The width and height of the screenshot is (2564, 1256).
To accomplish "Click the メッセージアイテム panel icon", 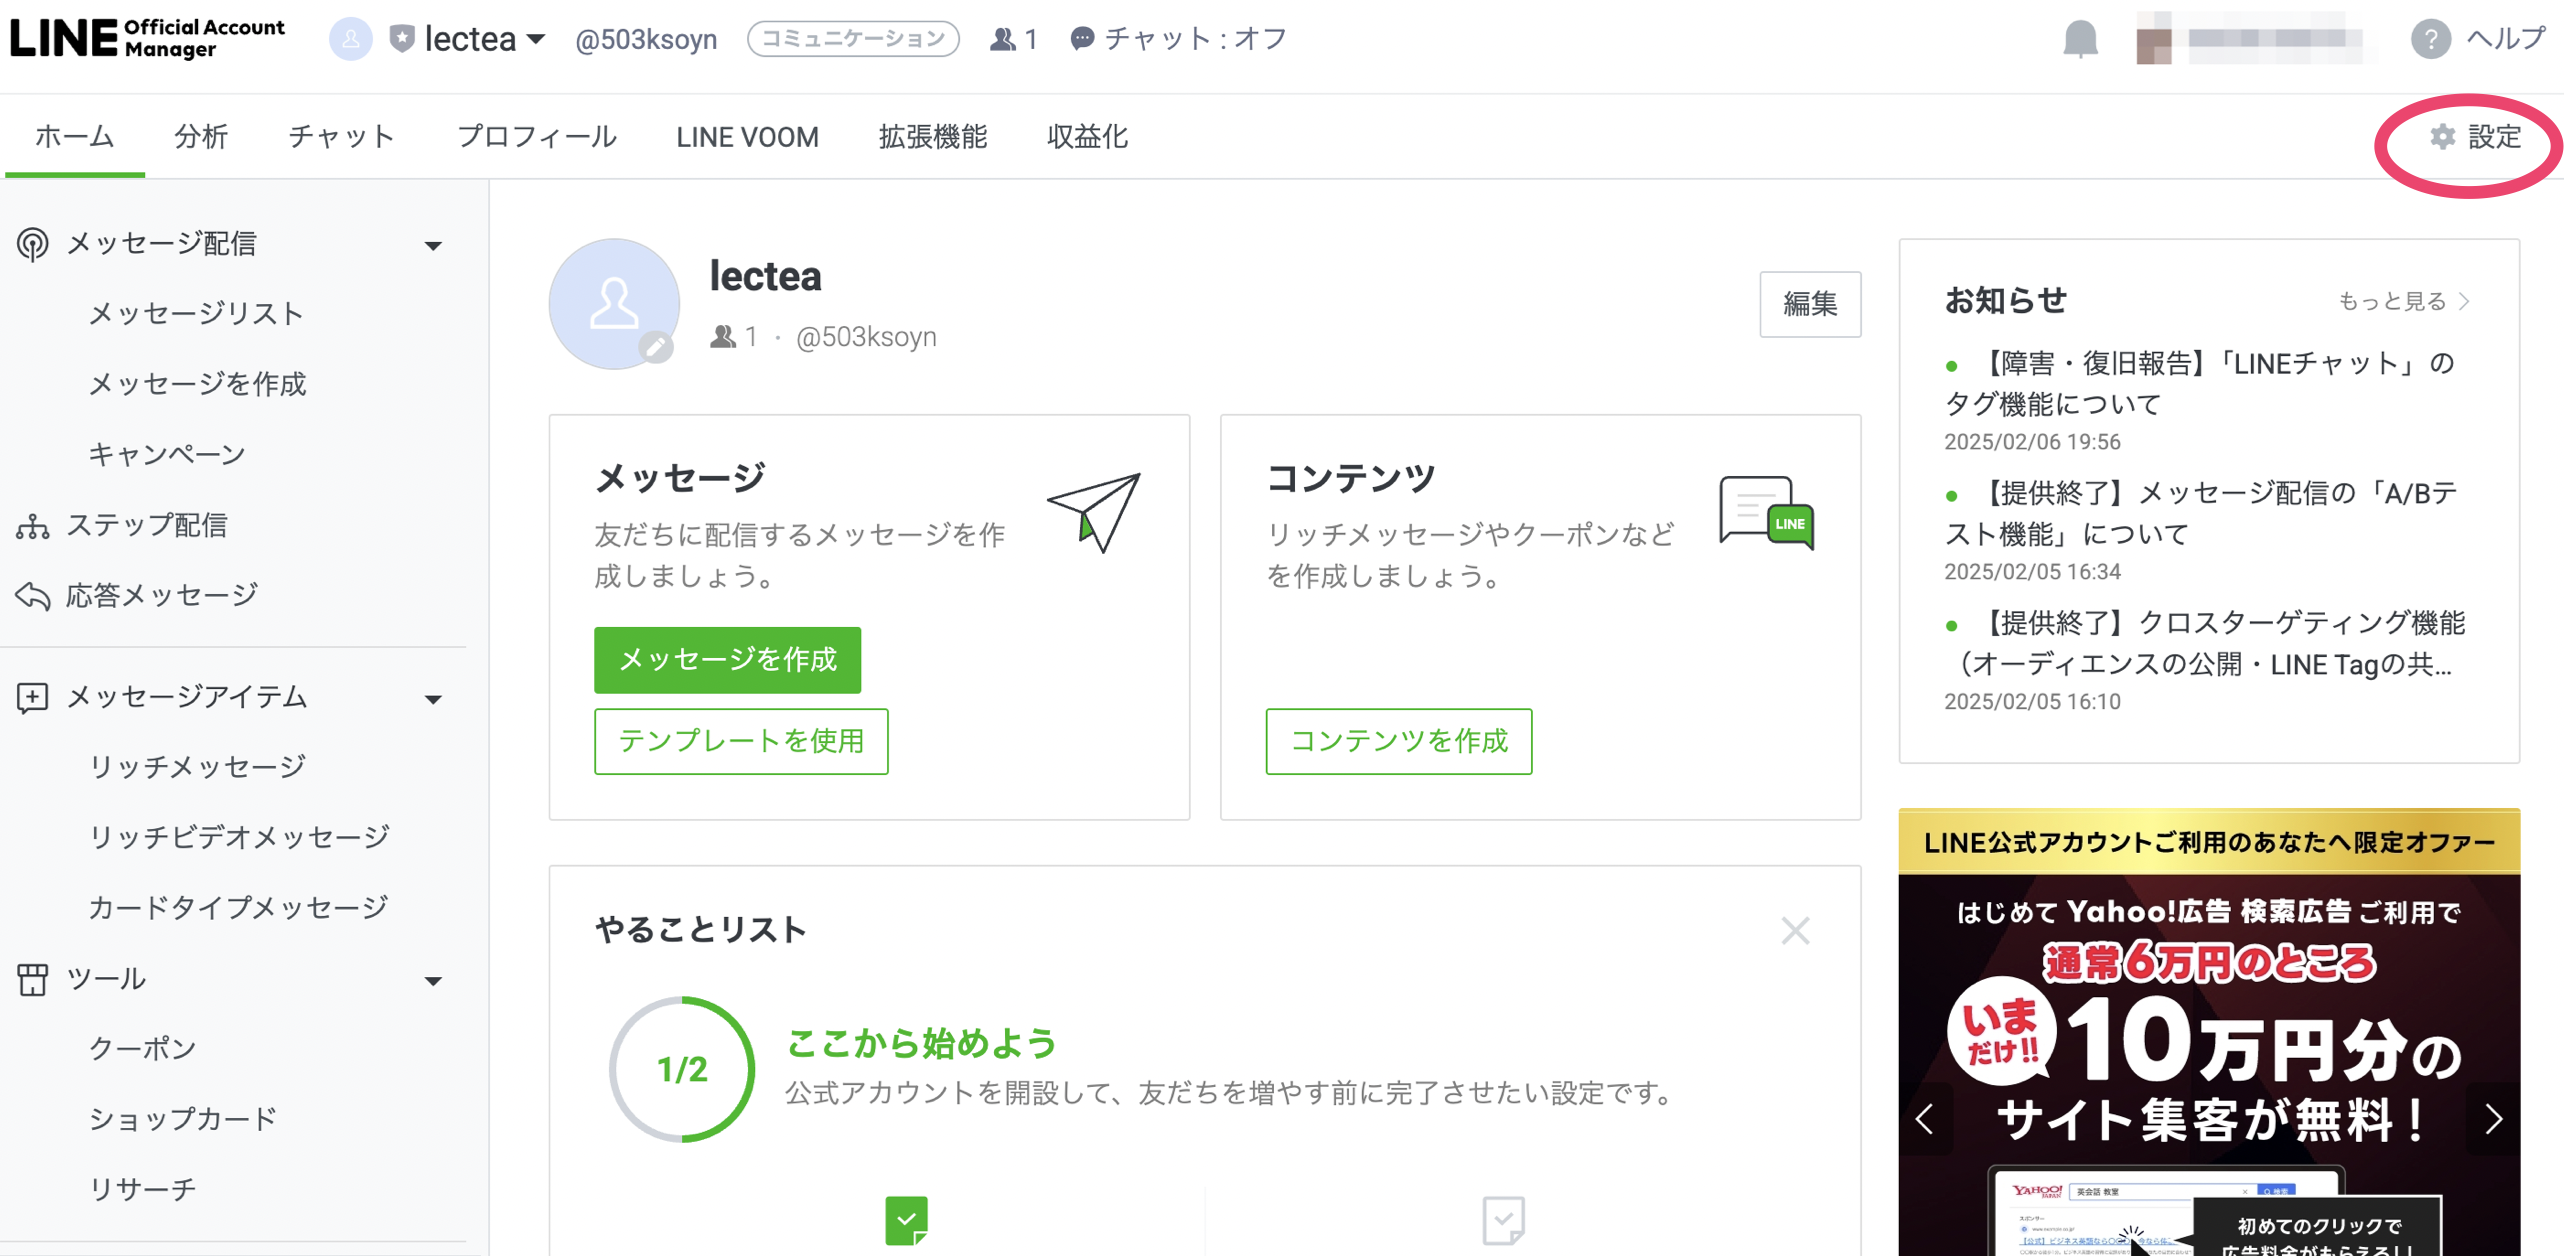I will coord(33,697).
